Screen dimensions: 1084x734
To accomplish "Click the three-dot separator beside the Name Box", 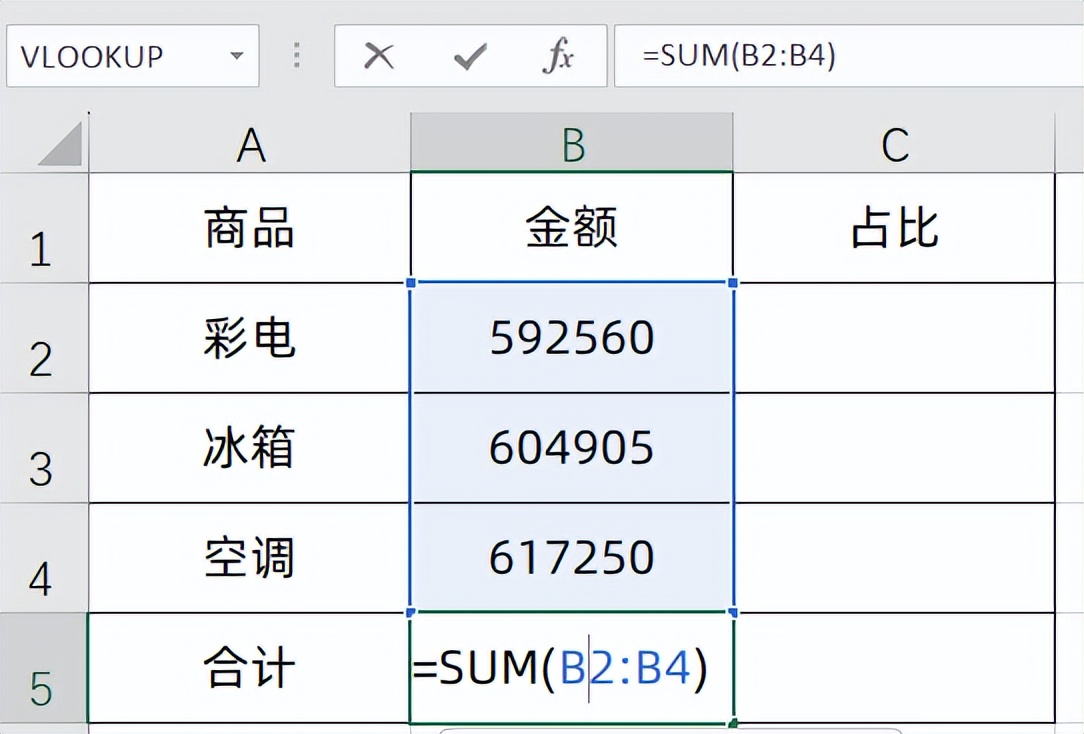I will point(296,57).
